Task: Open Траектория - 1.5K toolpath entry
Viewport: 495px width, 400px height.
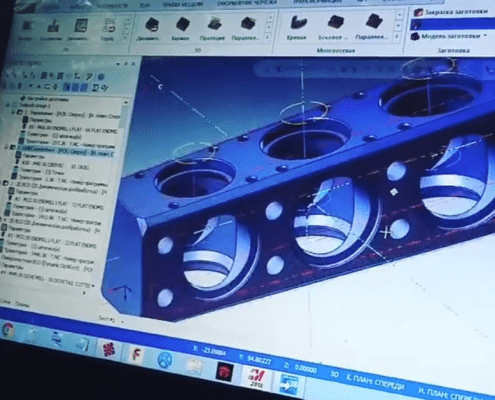Action: click(x=58, y=181)
